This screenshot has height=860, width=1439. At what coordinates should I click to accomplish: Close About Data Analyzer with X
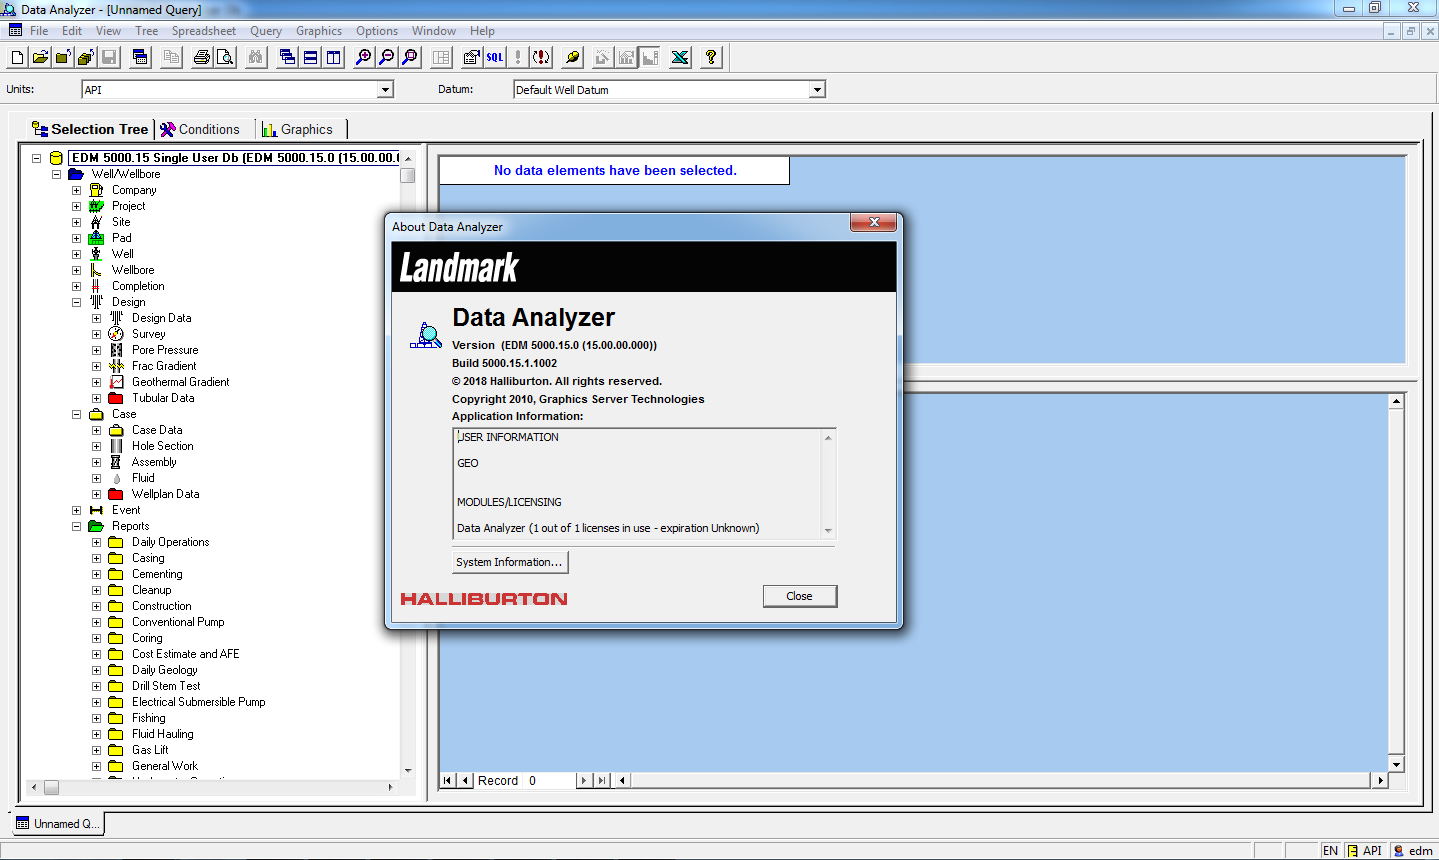click(x=873, y=223)
